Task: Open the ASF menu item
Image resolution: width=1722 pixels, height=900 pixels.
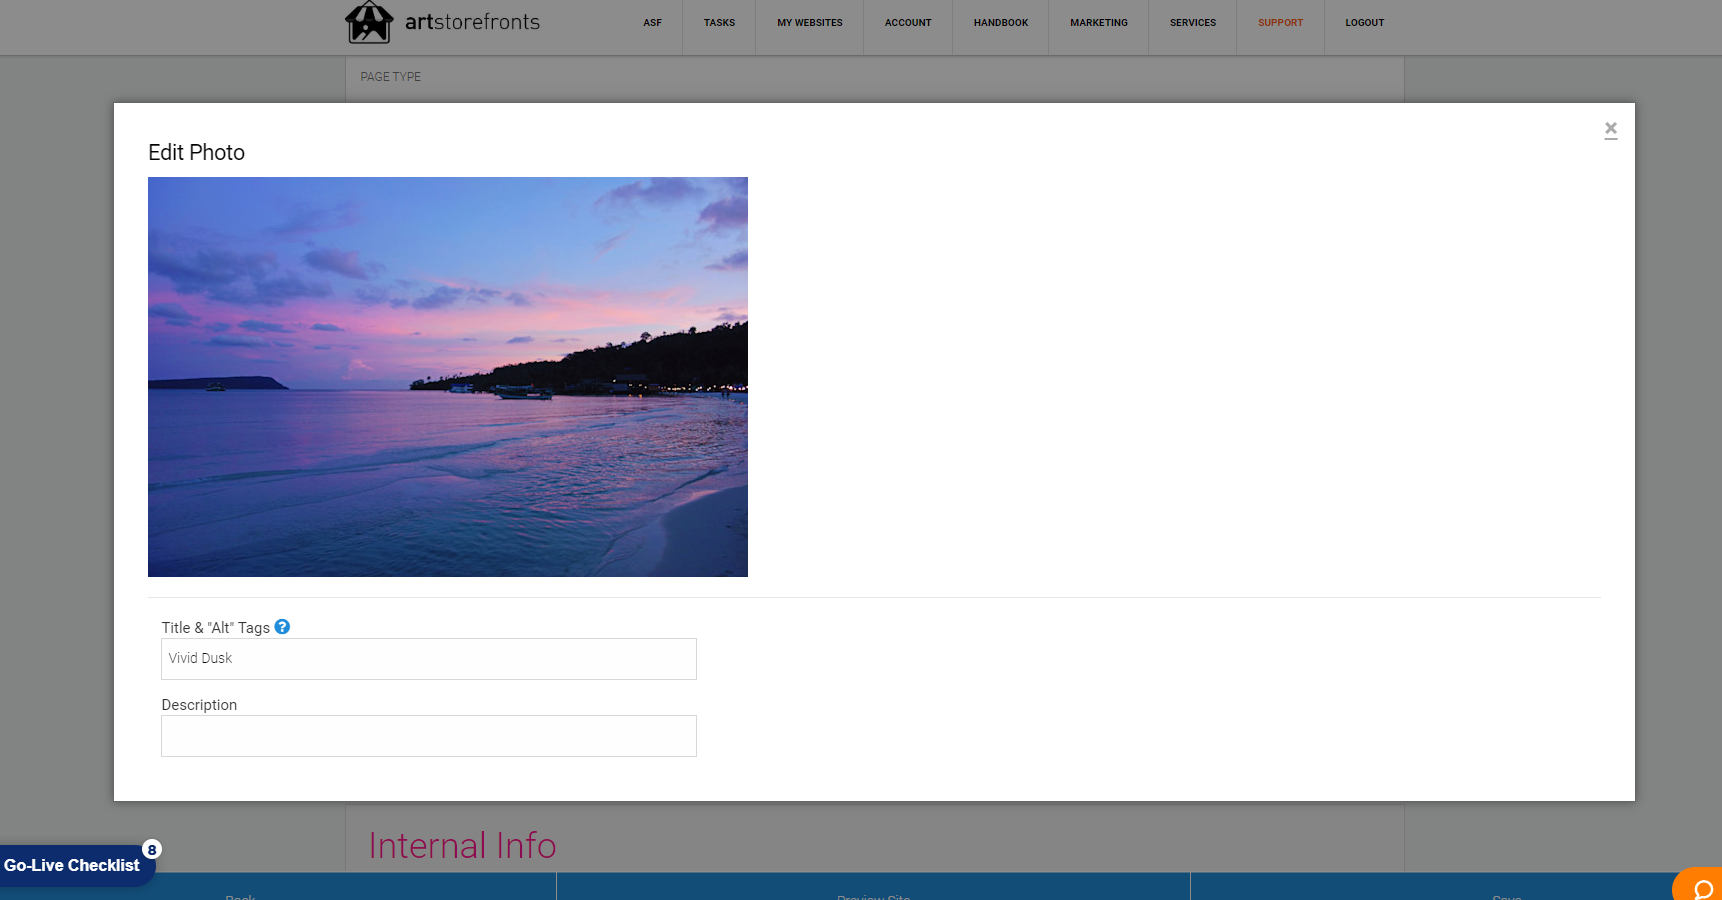Action: coord(653,22)
